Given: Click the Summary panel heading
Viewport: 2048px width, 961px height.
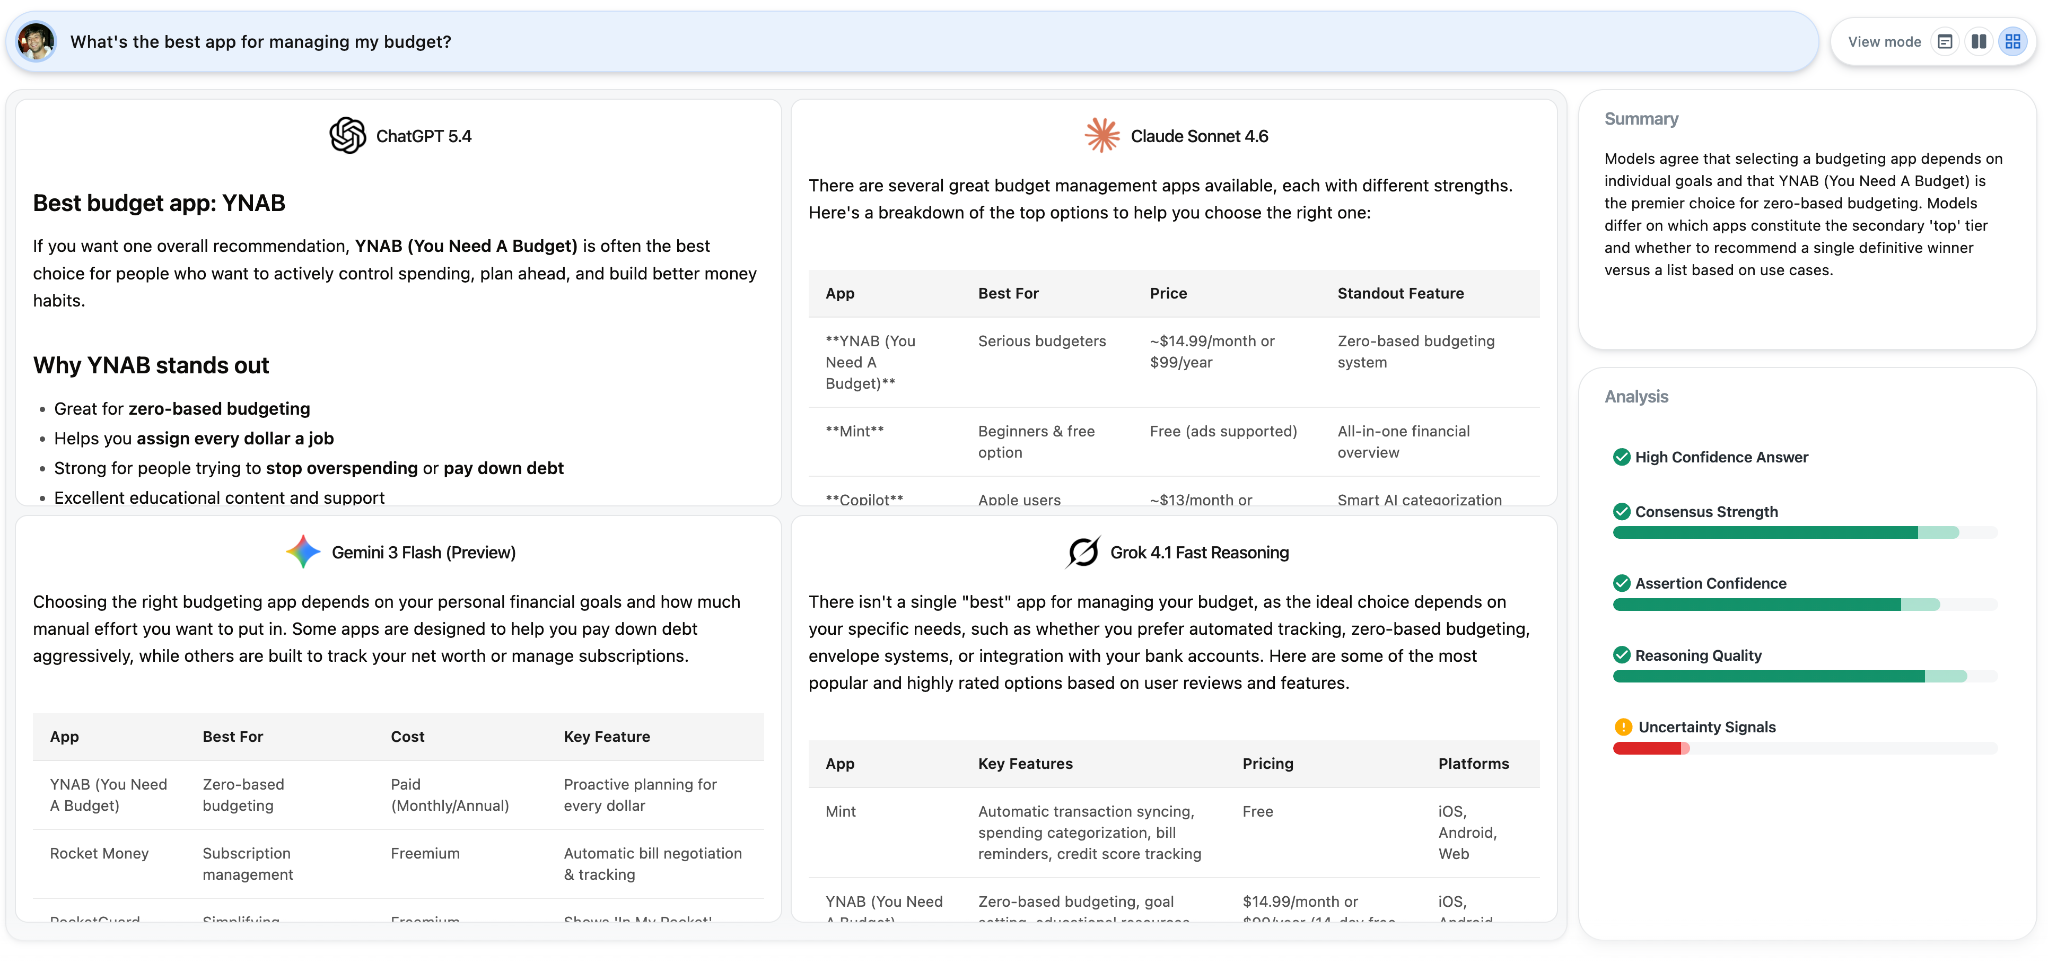Looking at the screenshot, I should [x=1641, y=119].
